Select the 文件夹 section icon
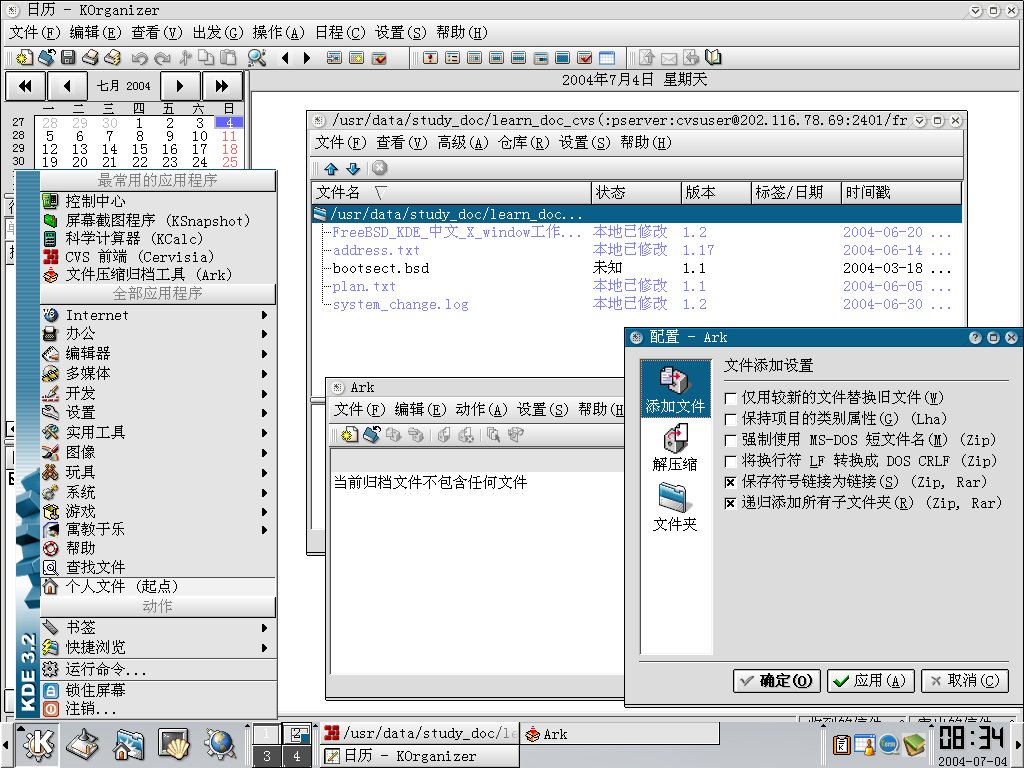The image size is (1024, 768). pyautogui.click(x=675, y=507)
